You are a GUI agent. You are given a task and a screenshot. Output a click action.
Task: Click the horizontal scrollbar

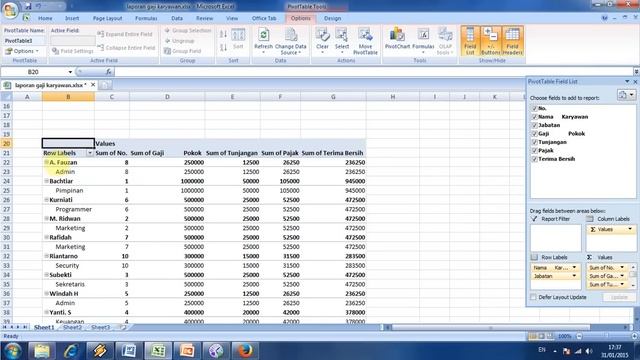(x=491, y=327)
